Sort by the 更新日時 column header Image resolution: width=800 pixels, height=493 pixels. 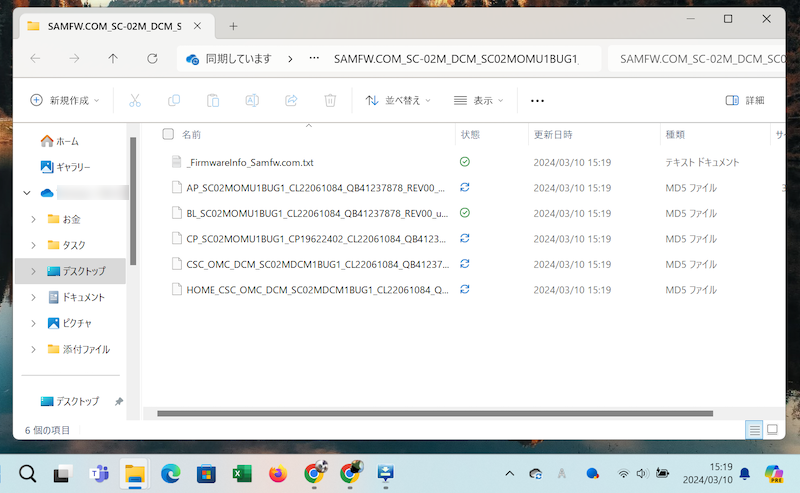553,134
